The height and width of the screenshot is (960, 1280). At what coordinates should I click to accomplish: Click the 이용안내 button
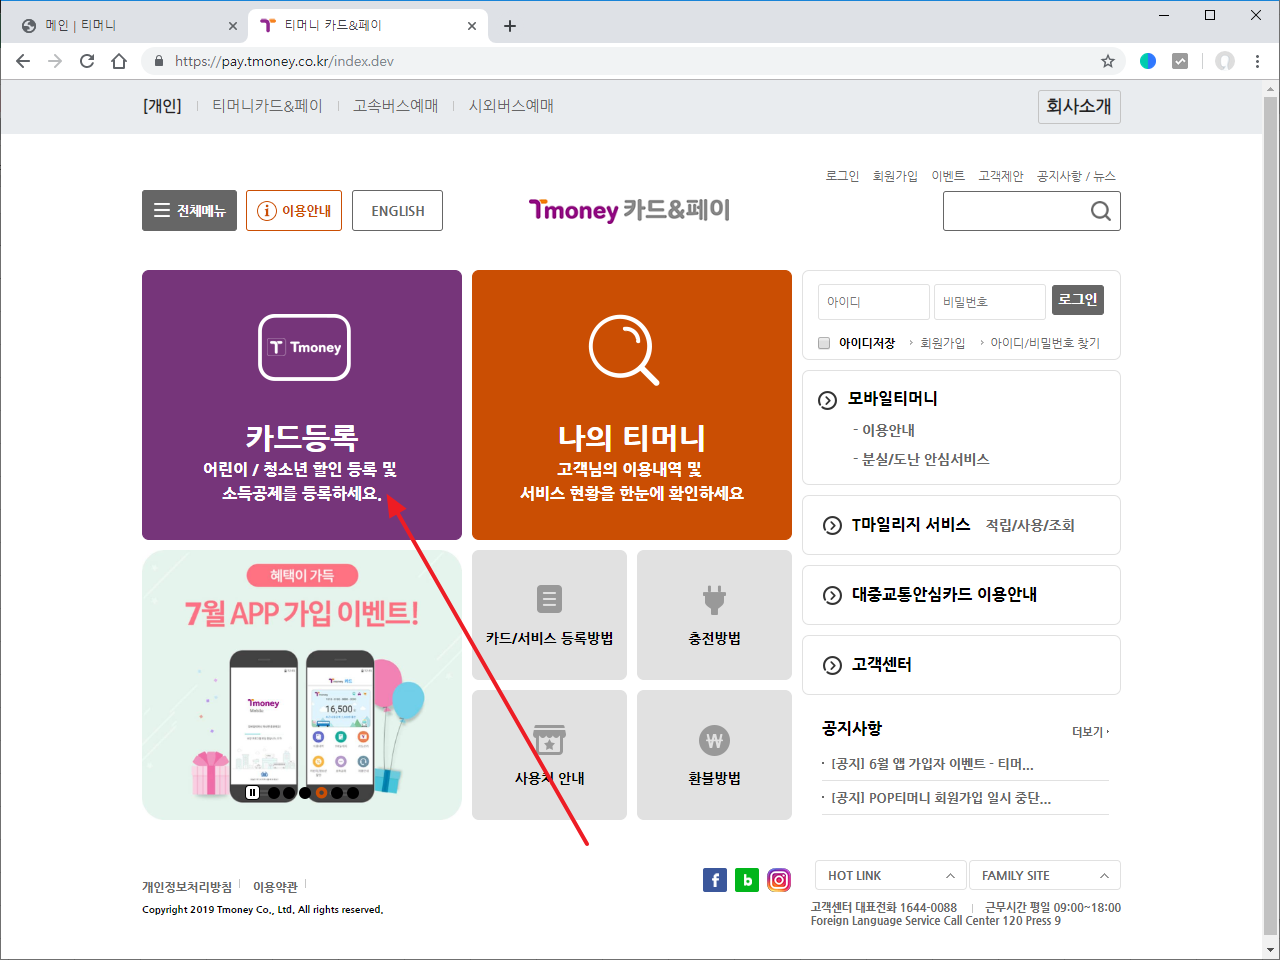(x=294, y=211)
